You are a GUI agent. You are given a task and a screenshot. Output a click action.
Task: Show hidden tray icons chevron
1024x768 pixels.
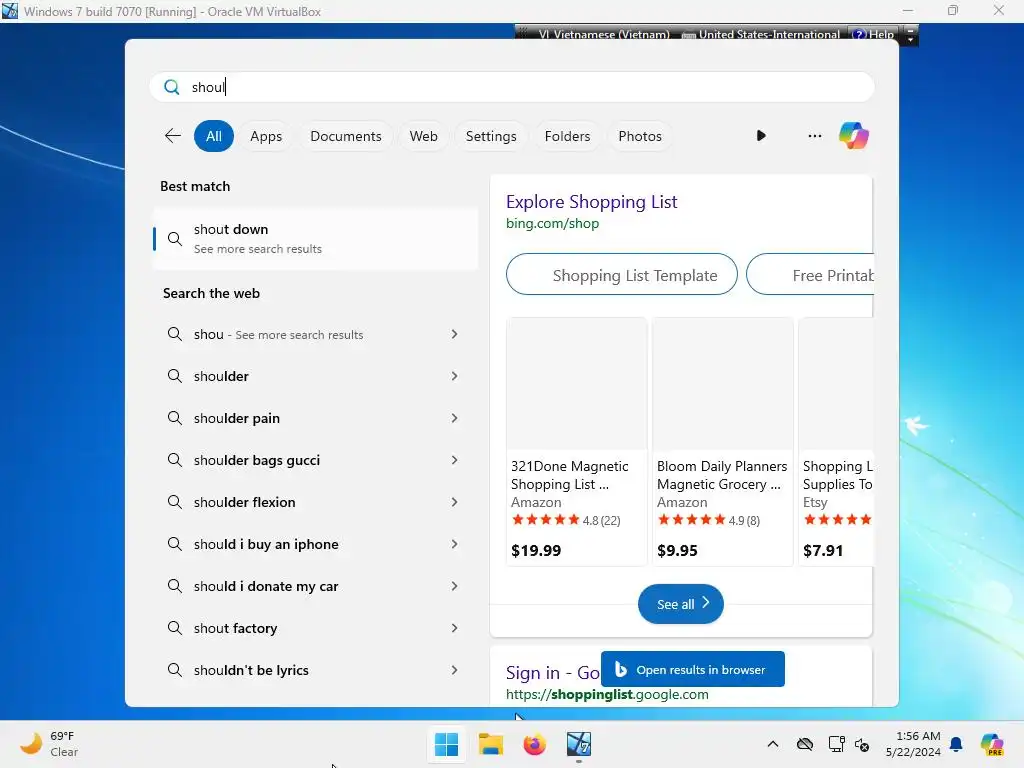pos(773,744)
